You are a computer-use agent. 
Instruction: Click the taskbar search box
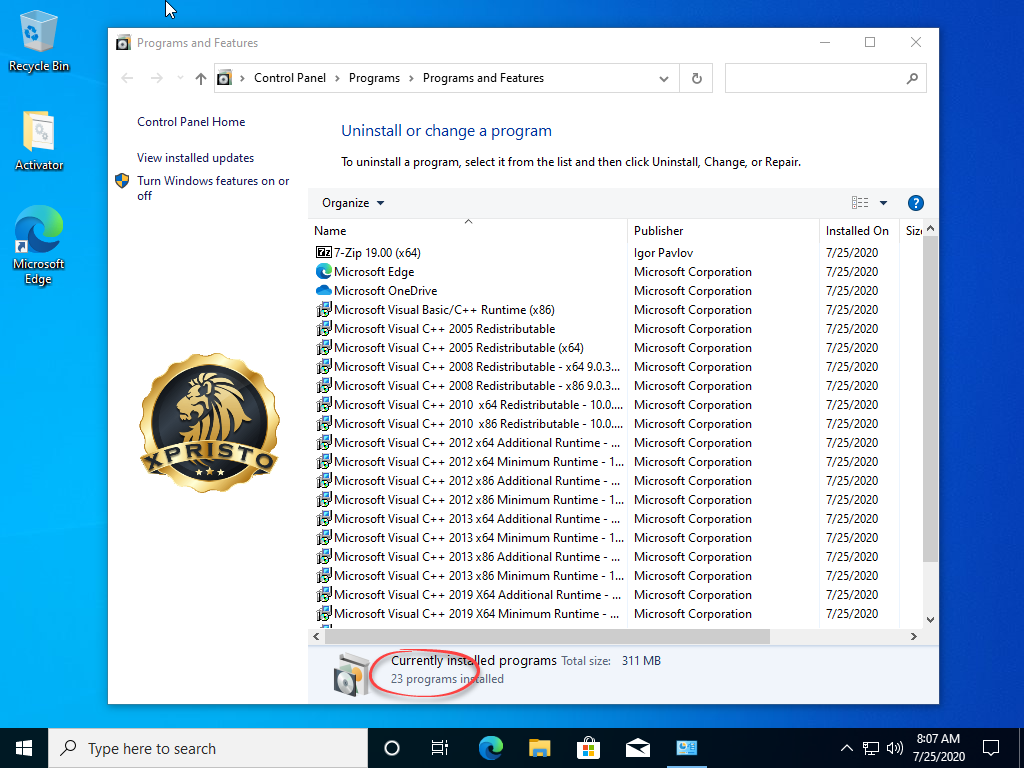(x=208, y=748)
